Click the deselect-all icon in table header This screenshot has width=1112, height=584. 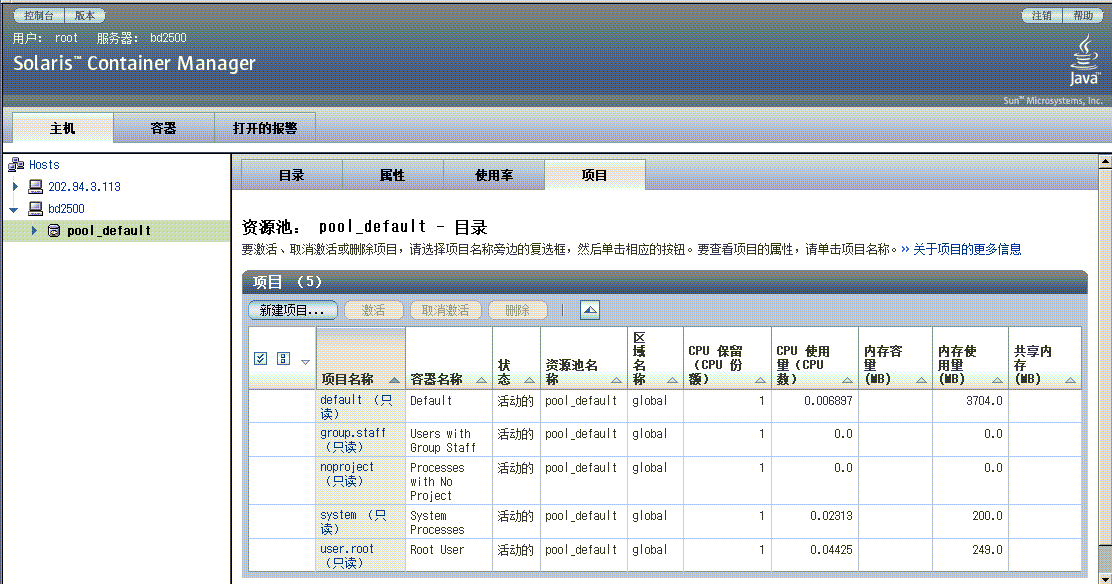pyautogui.click(x=283, y=358)
